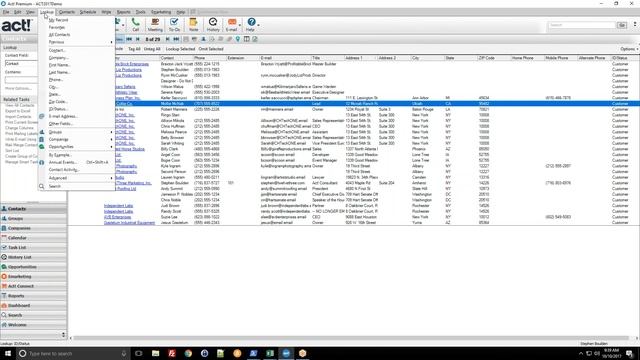This screenshot has height=360, width=640.
Task: Click the Task List icon in navigation pane
Action: tap(4, 247)
